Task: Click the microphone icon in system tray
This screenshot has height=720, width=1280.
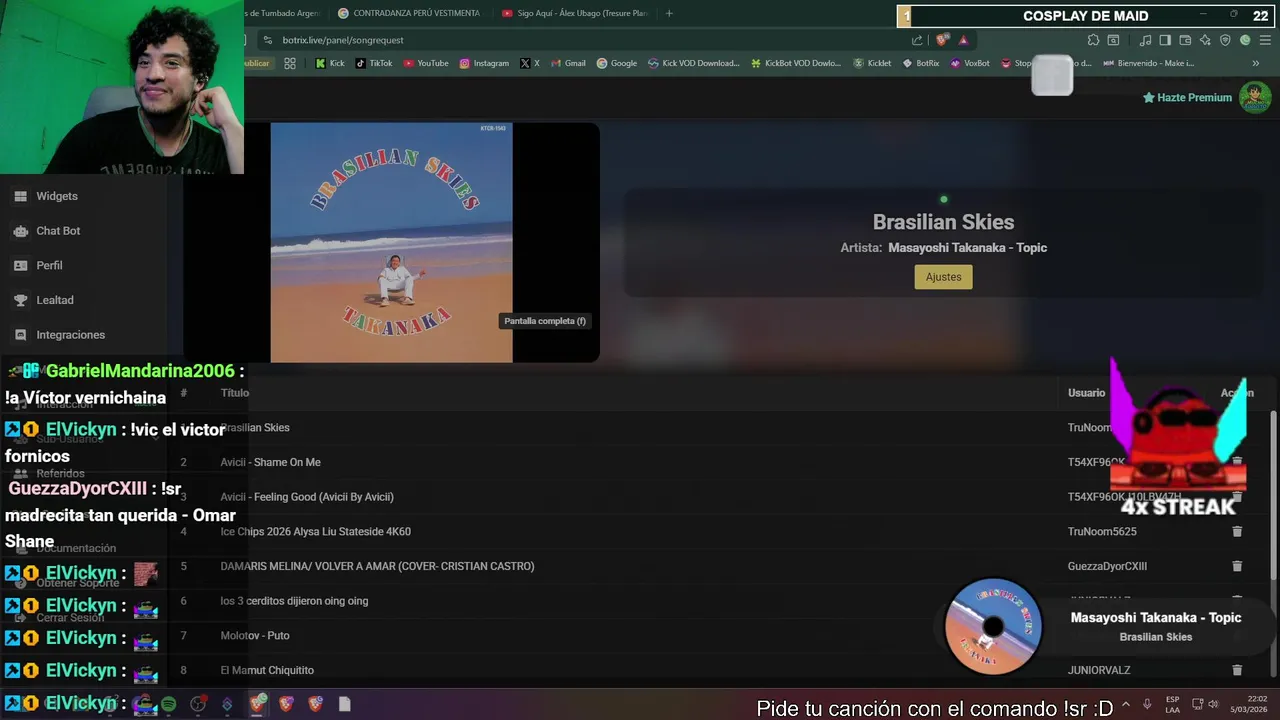Action: pos(1147,704)
